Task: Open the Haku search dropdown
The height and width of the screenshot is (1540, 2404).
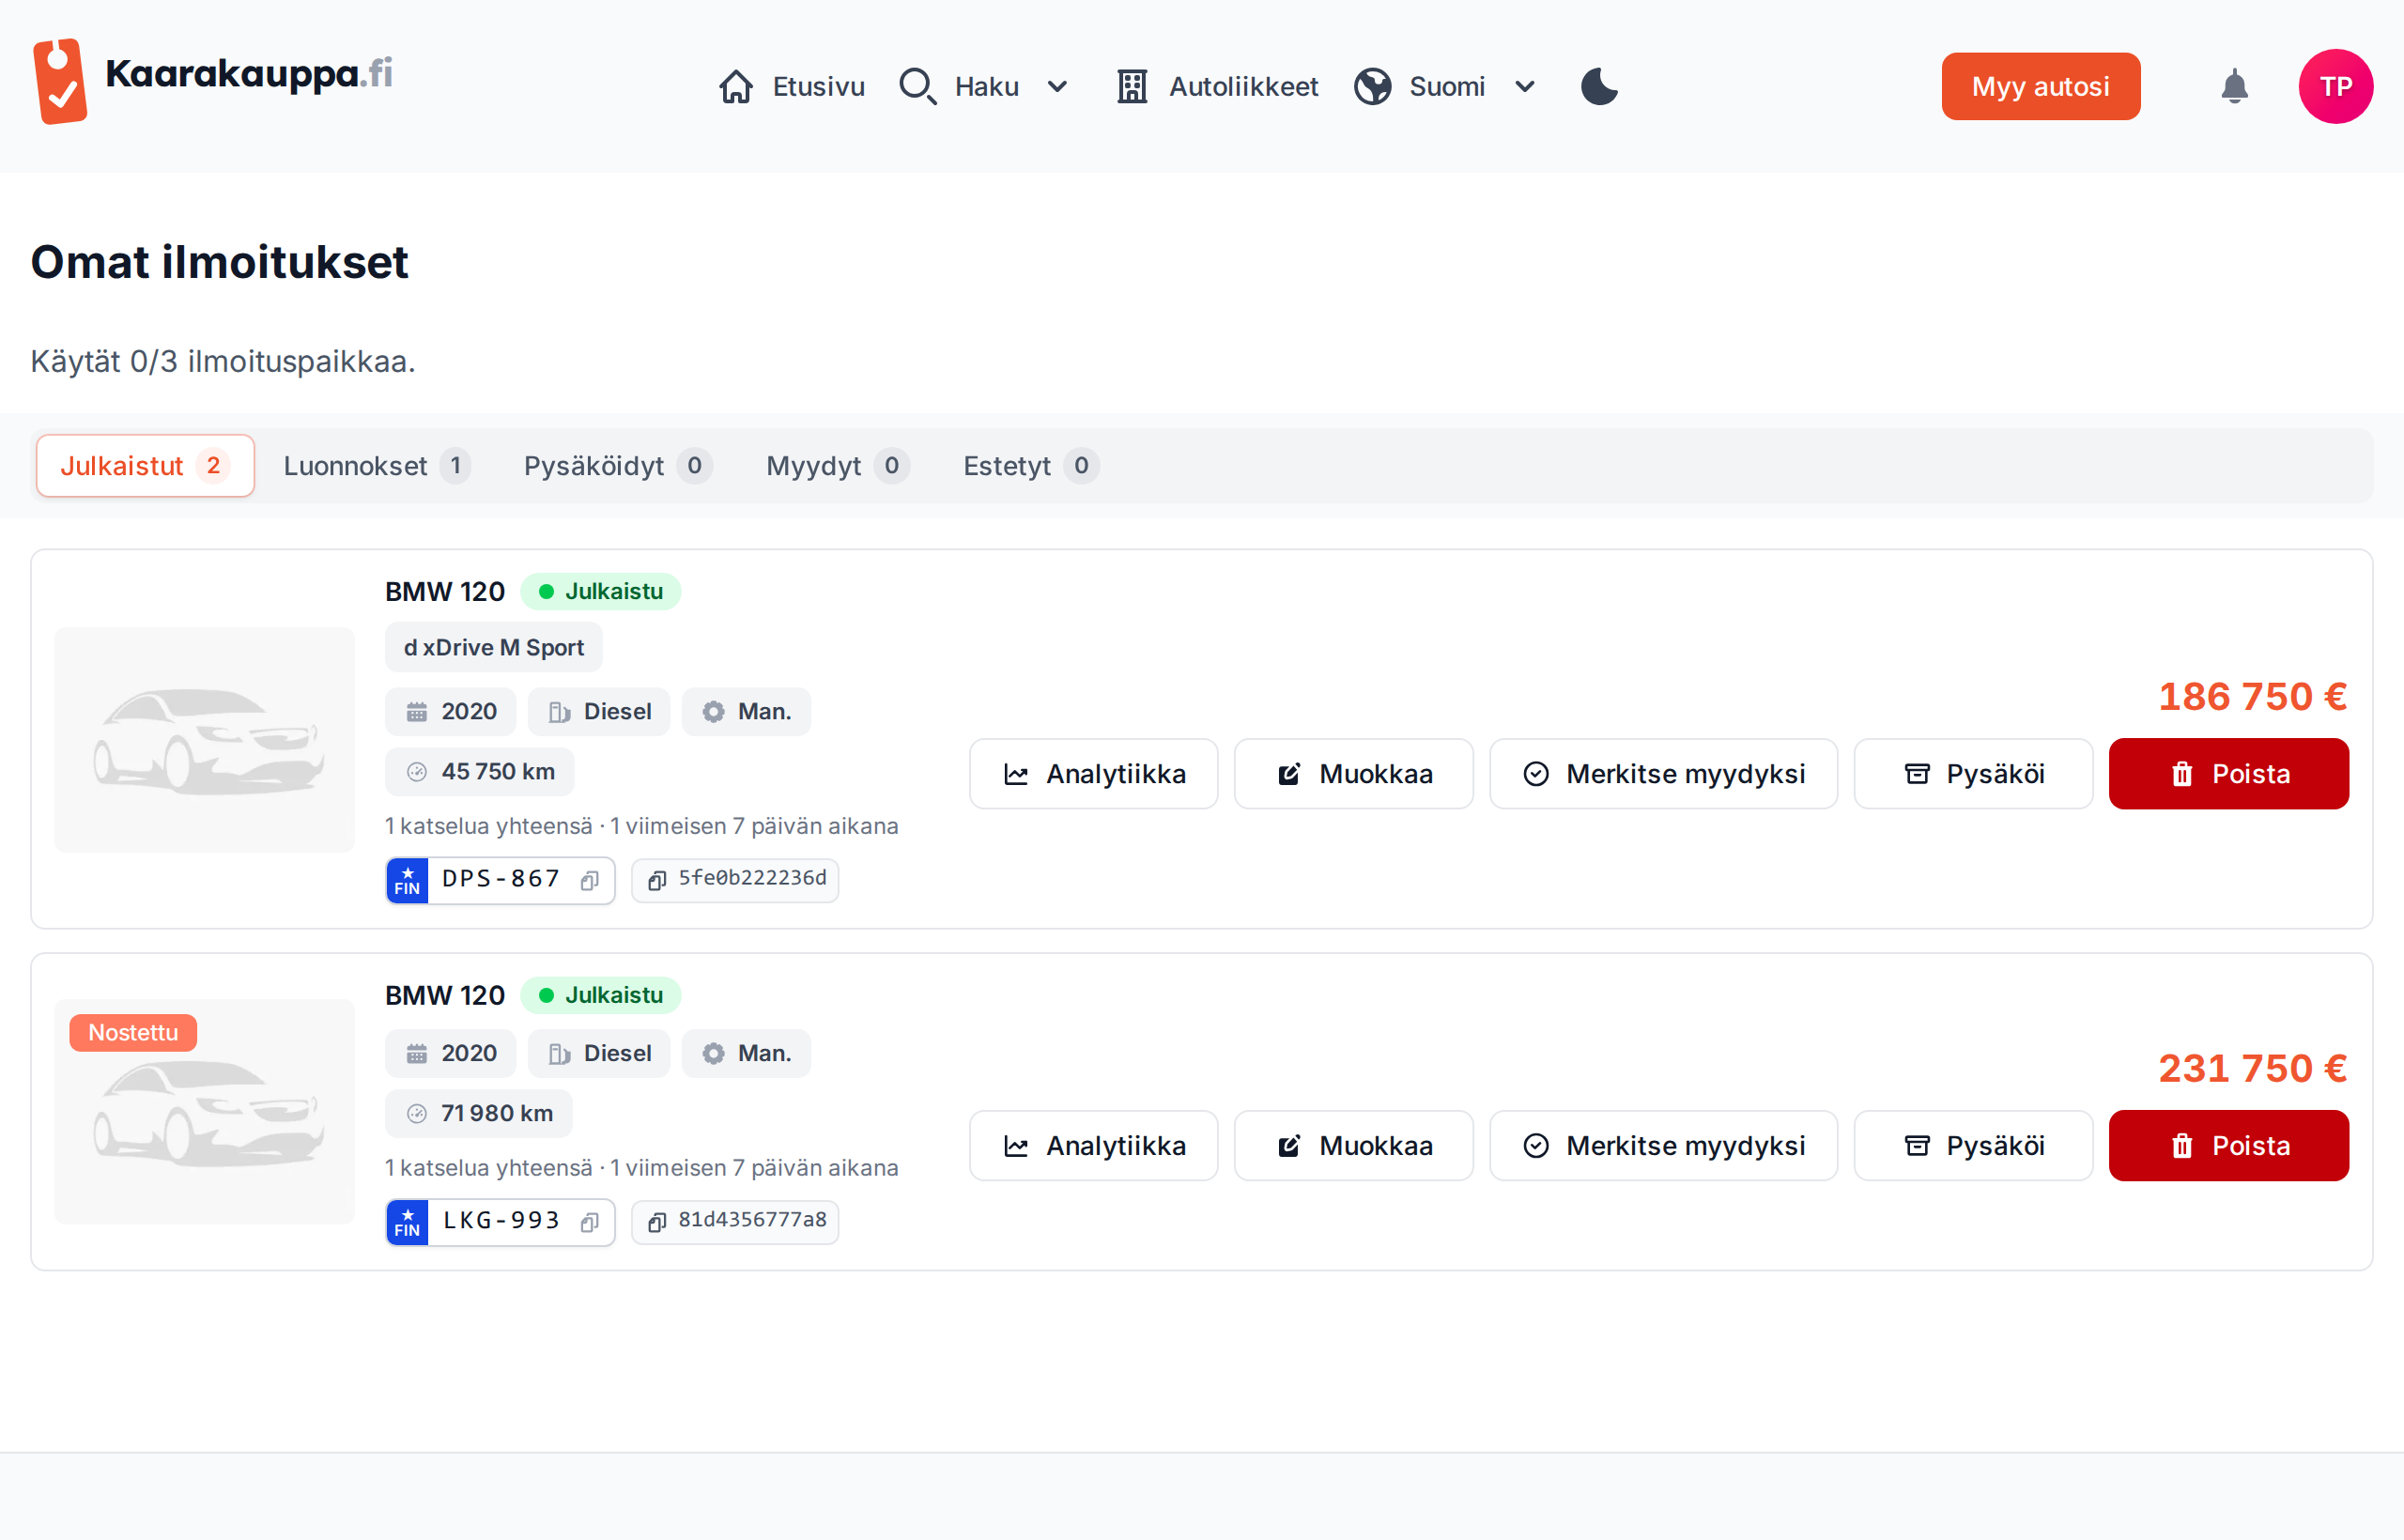Action: tap(984, 87)
